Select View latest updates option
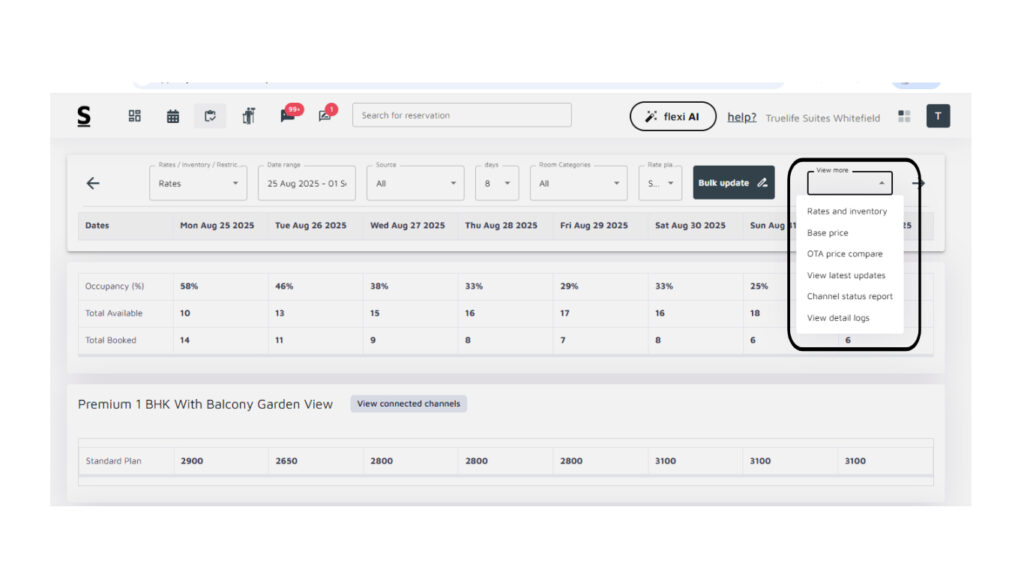This screenshot has height=576, width=1024. 846,276
